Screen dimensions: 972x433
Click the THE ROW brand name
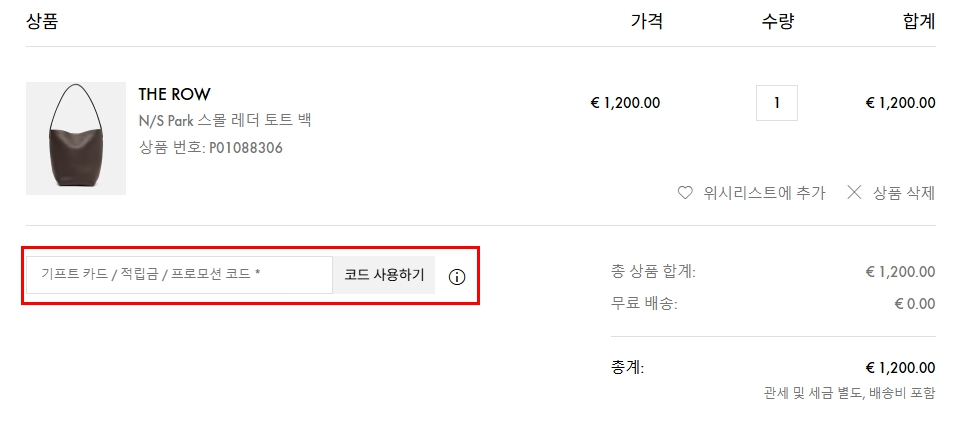tap(174, 94)
